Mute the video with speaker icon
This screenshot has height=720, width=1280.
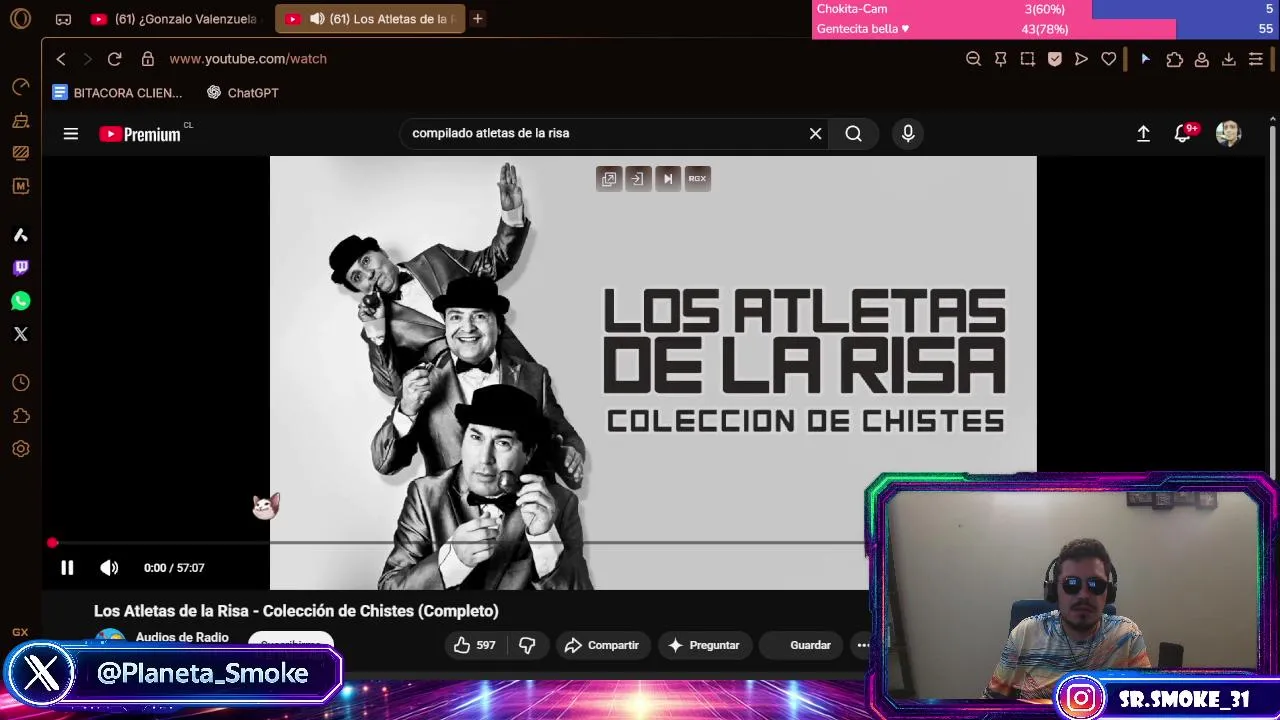(x=109, y=568)
